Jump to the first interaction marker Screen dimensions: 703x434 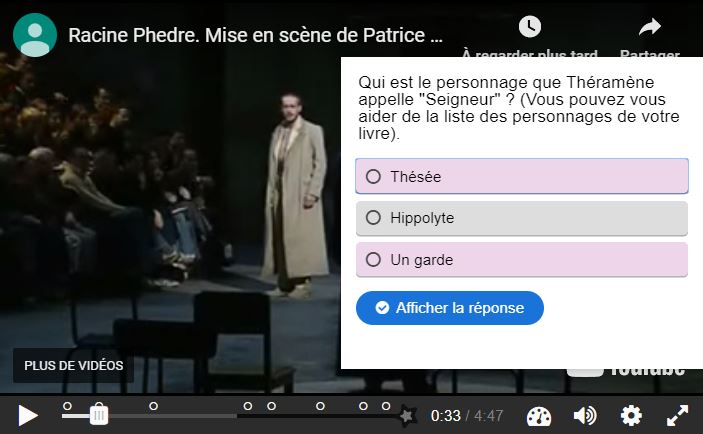(x=67, y=406)
